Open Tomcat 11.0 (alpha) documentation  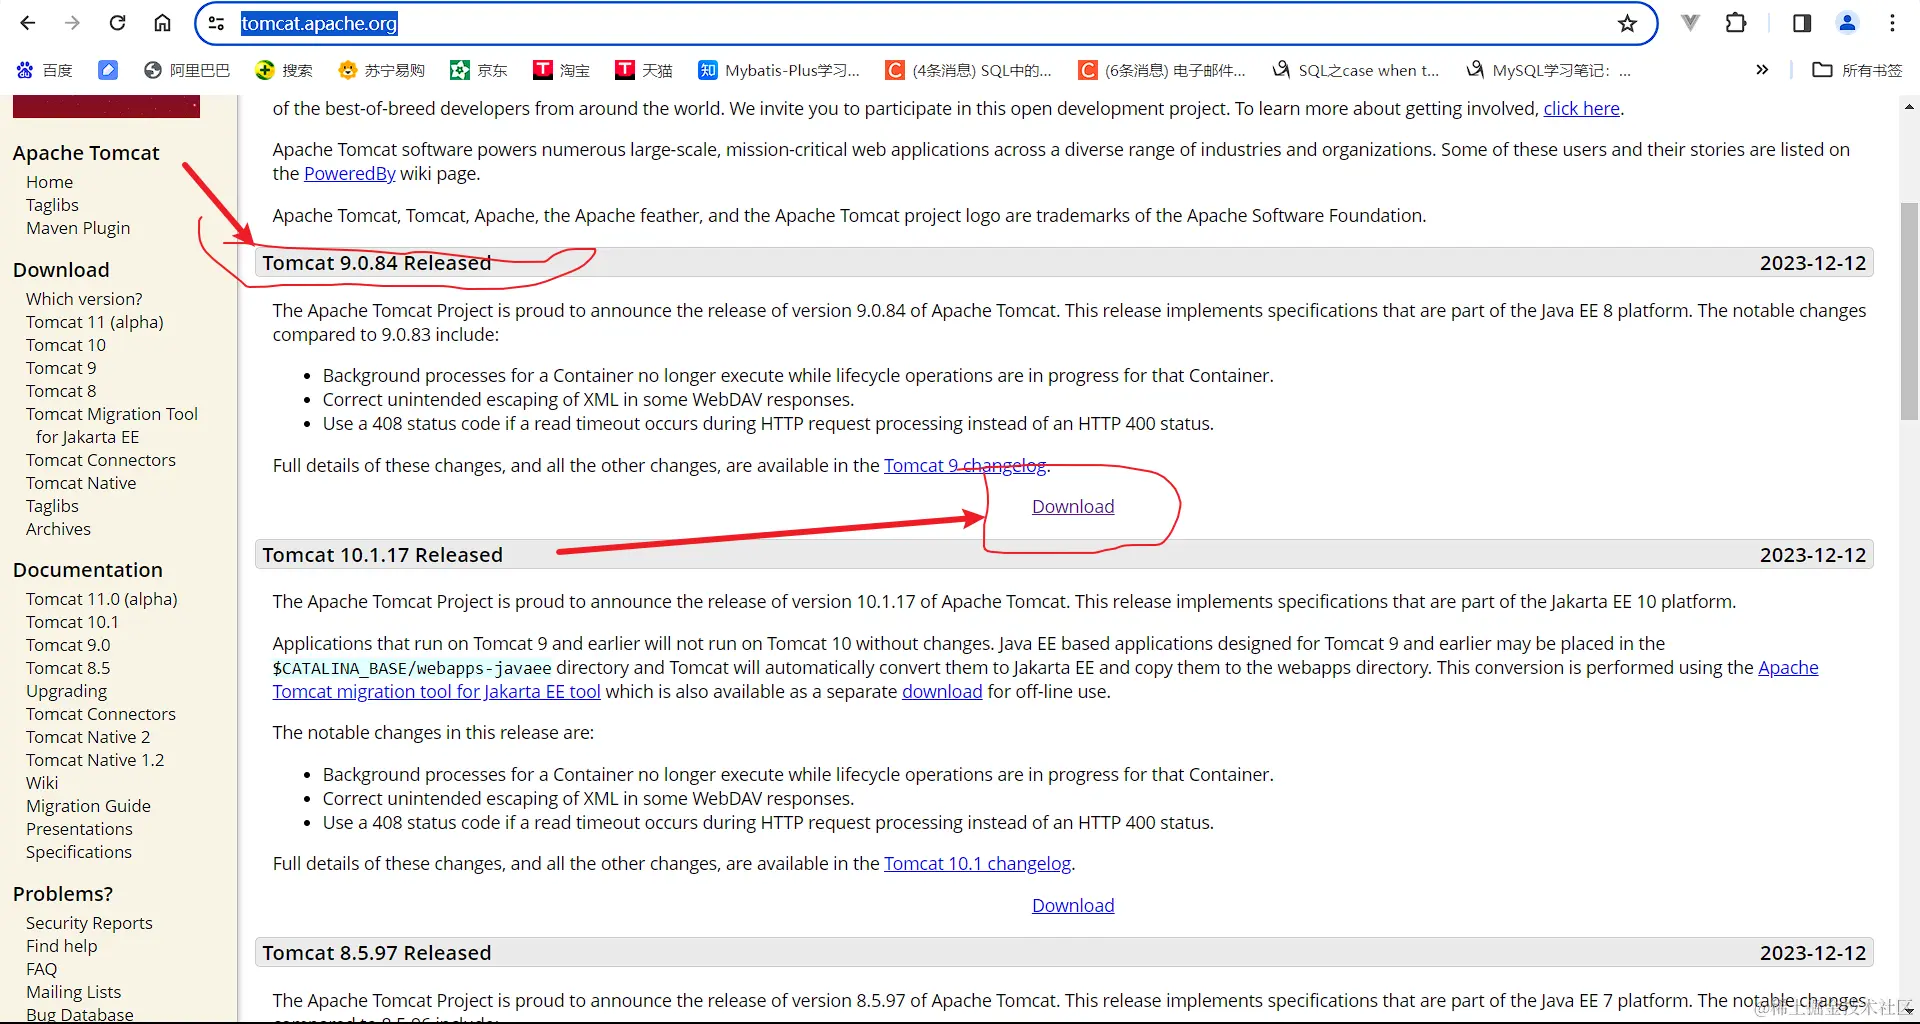pos(102,599)
